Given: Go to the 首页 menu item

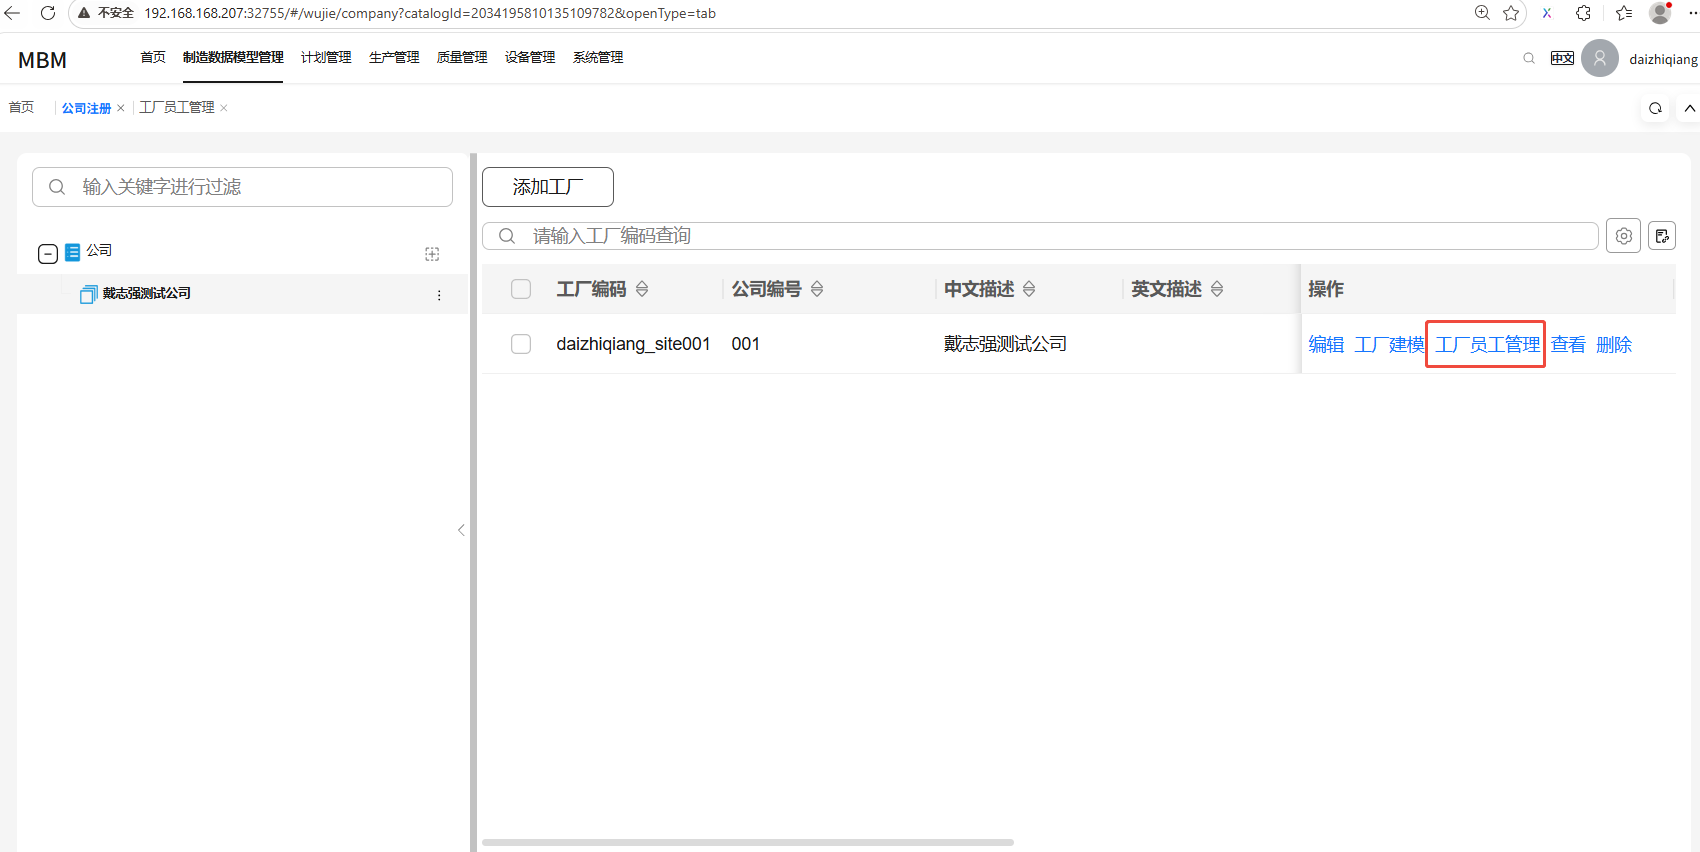Looking at the screenshot, I should [153, 58].
